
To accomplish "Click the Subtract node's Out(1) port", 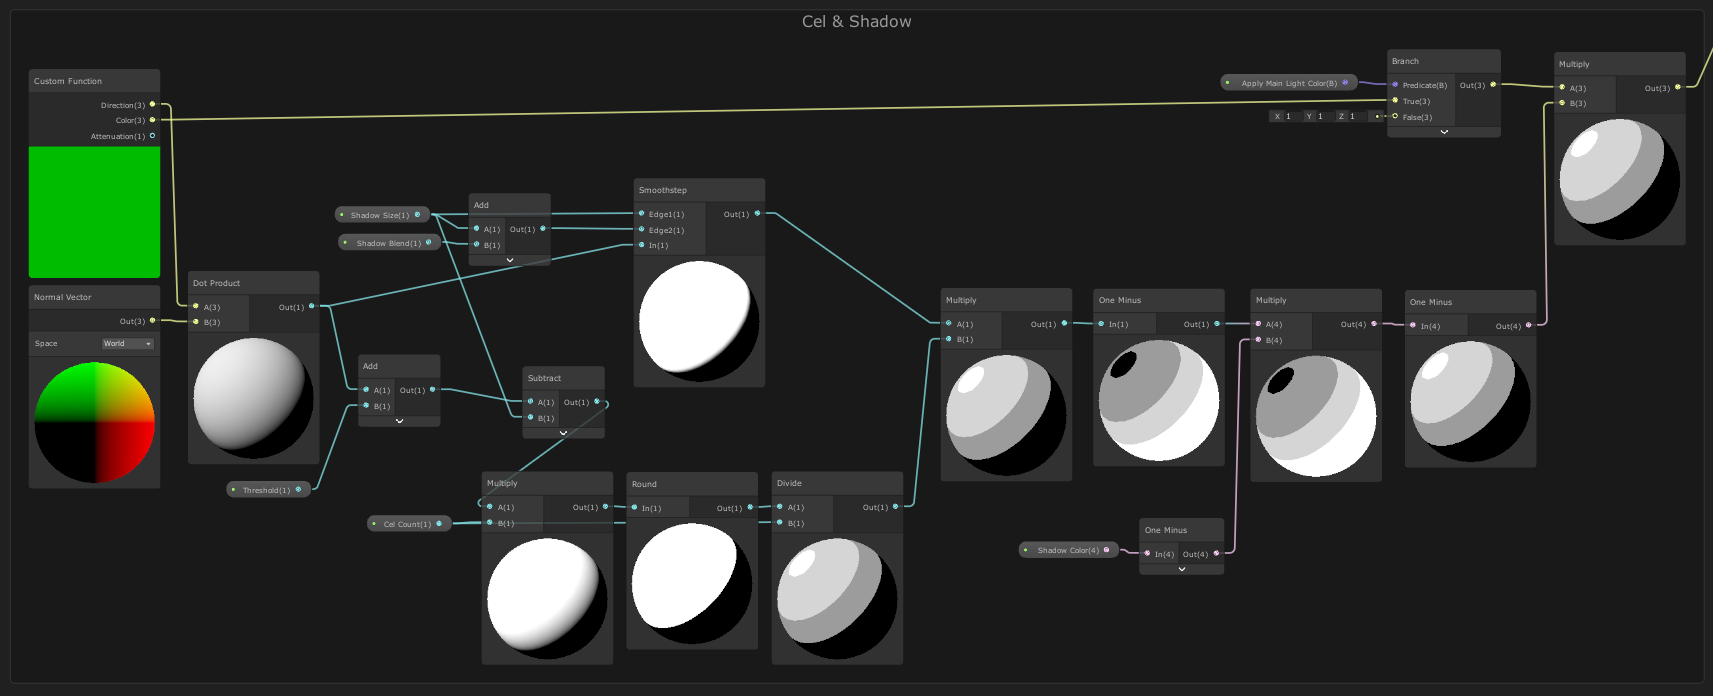I will click(597, 402).
